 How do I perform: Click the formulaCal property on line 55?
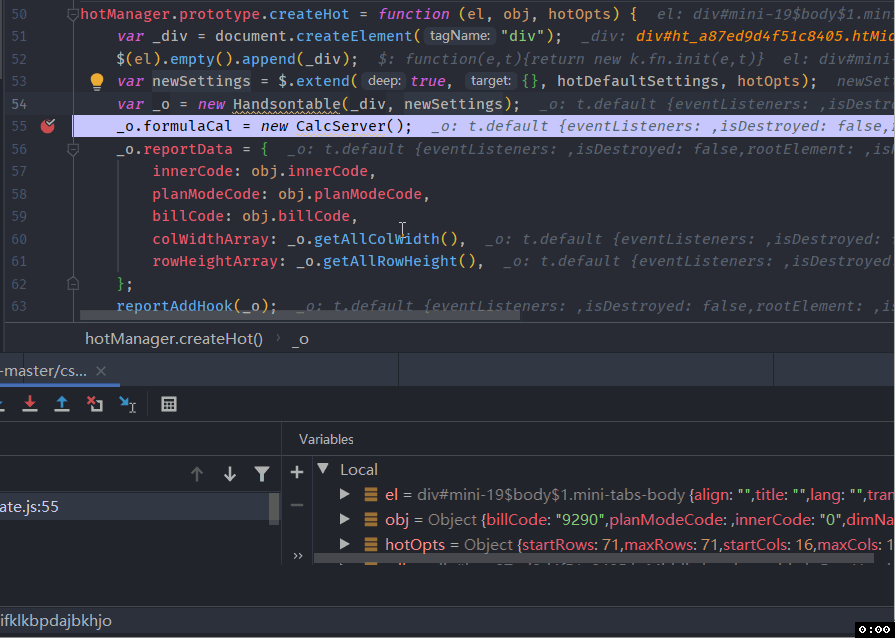click(x=188, y=126)
